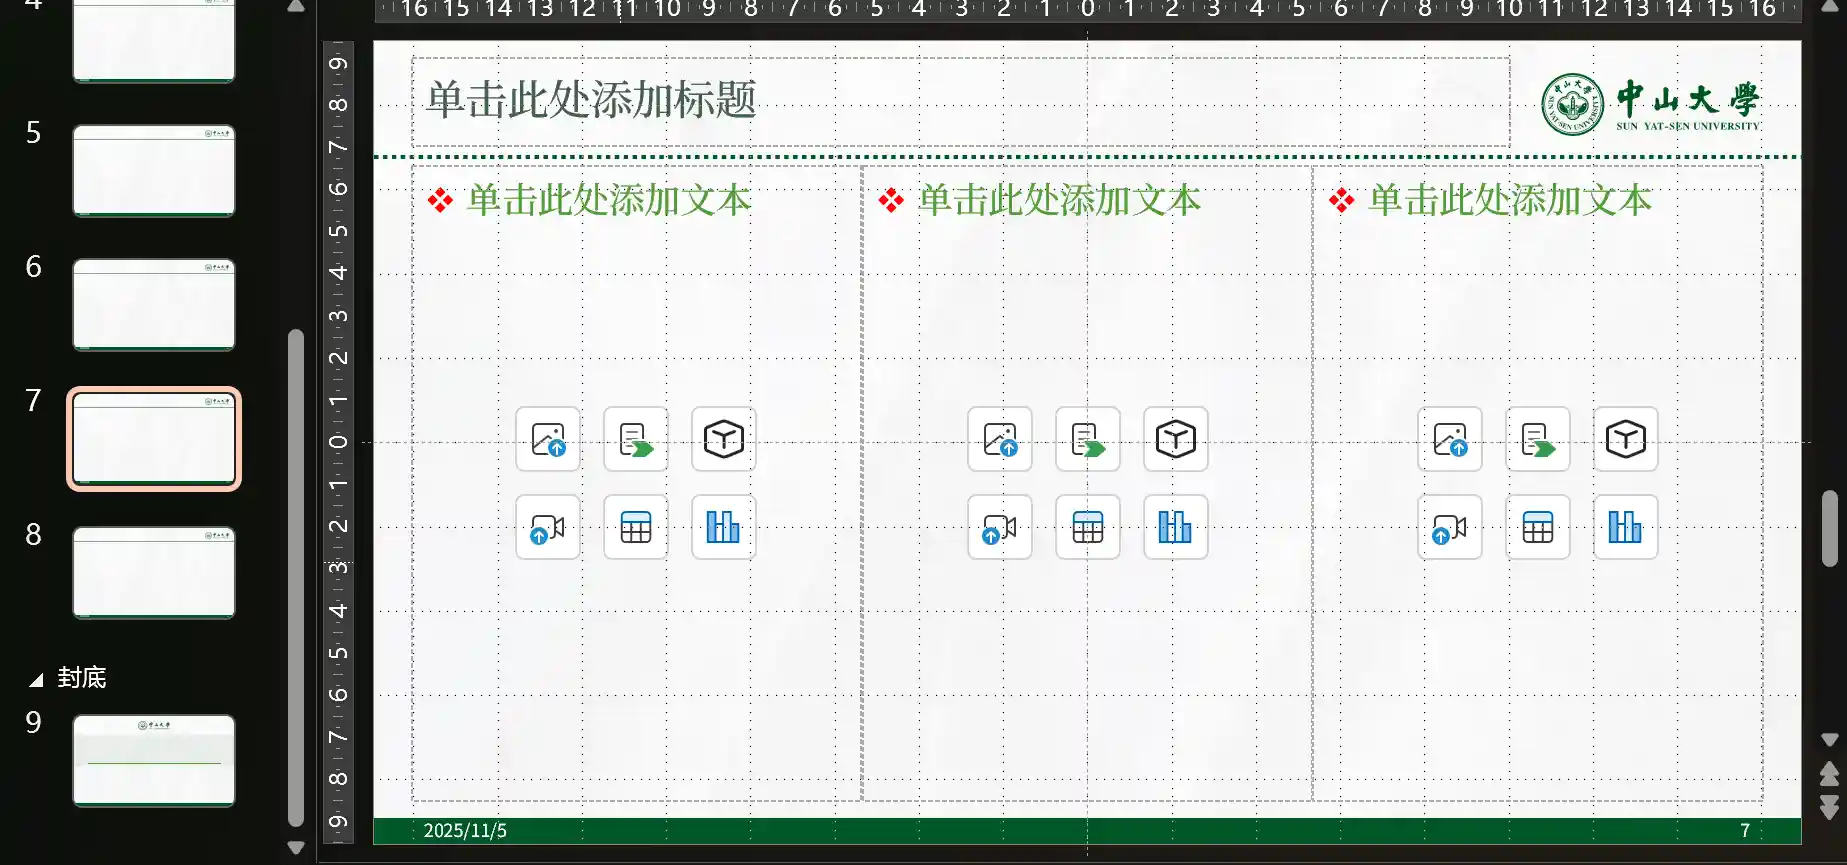
Task: Click title placeholder 单击此处添加标题
Action: coord(960,101)
